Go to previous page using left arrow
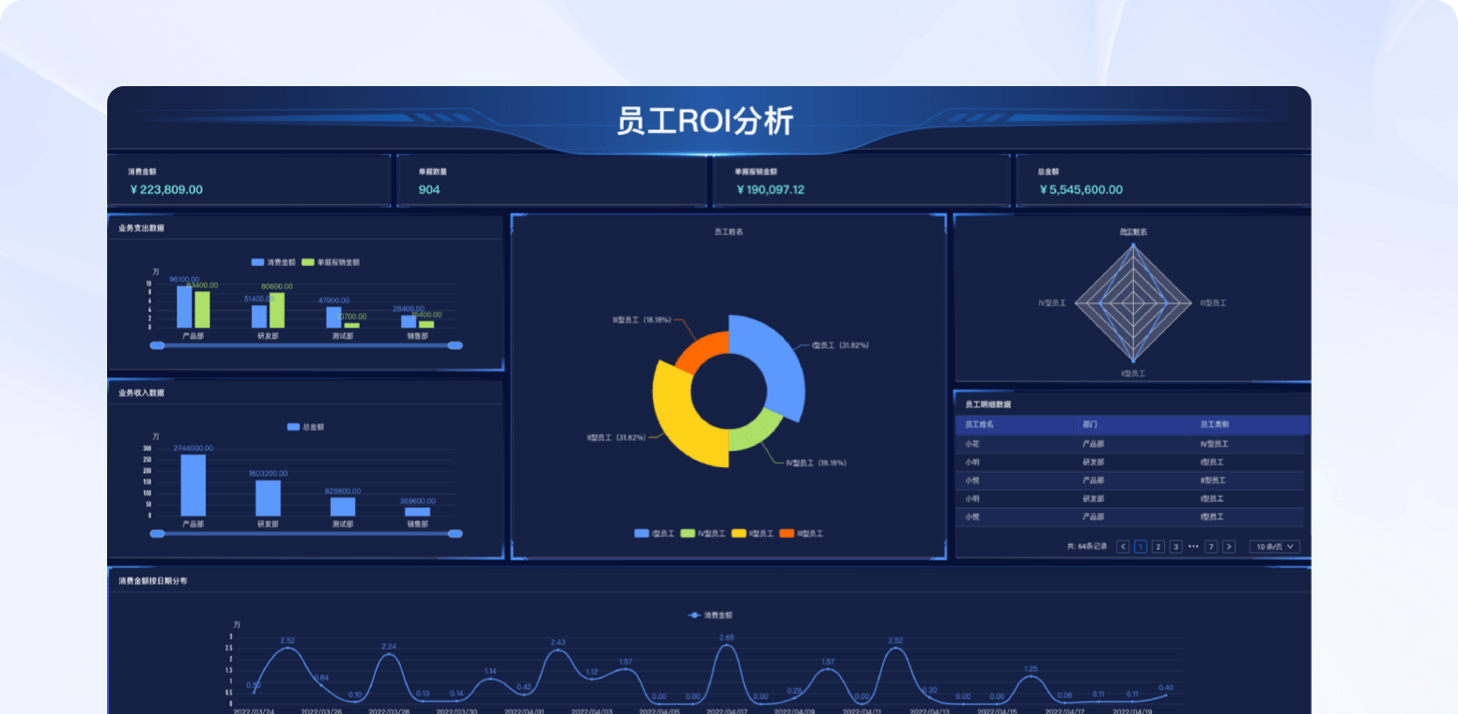Screen dimensions: 1458x714 tap(1123, 547)
